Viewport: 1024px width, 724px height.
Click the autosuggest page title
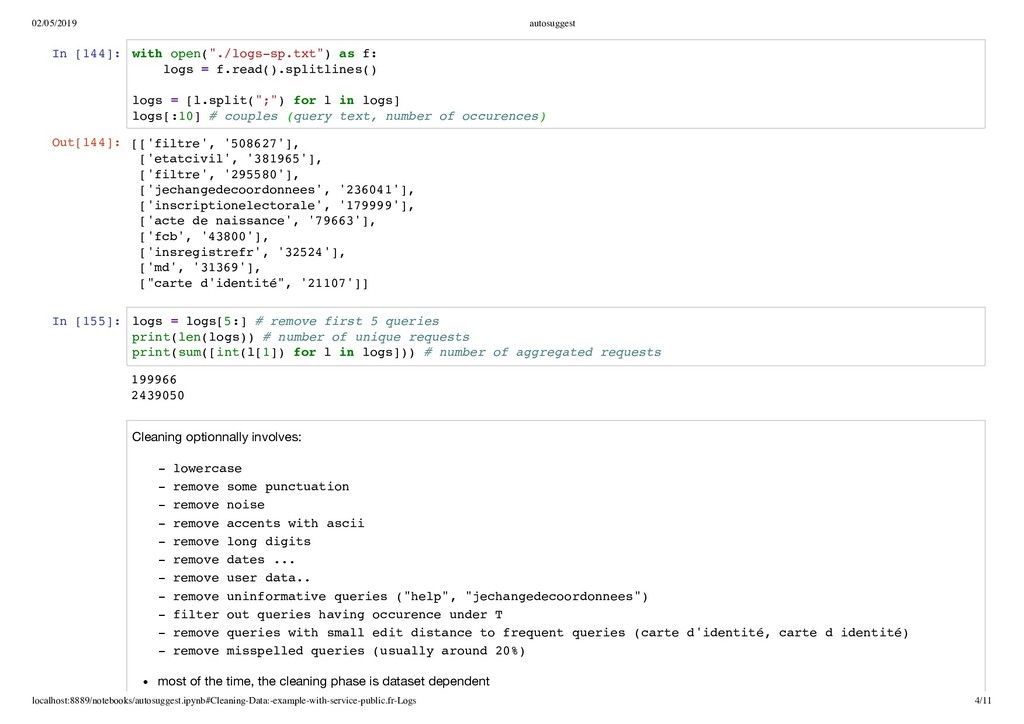552,24
